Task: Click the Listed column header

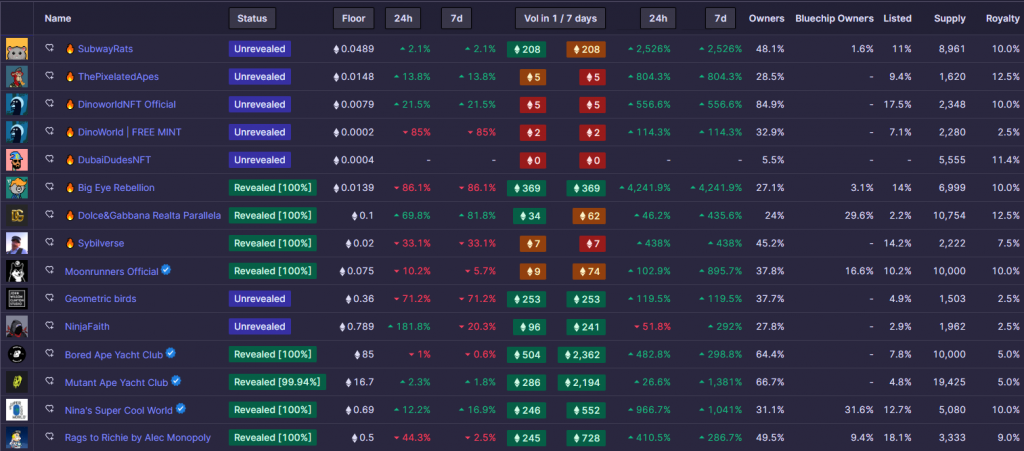Action: click(897, 18)
